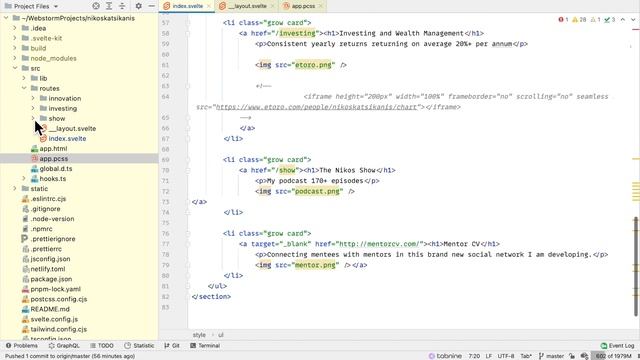Open the GraphQL tool window
The width and height of the screenshot is (640, 360).
[x=64, y=345]
